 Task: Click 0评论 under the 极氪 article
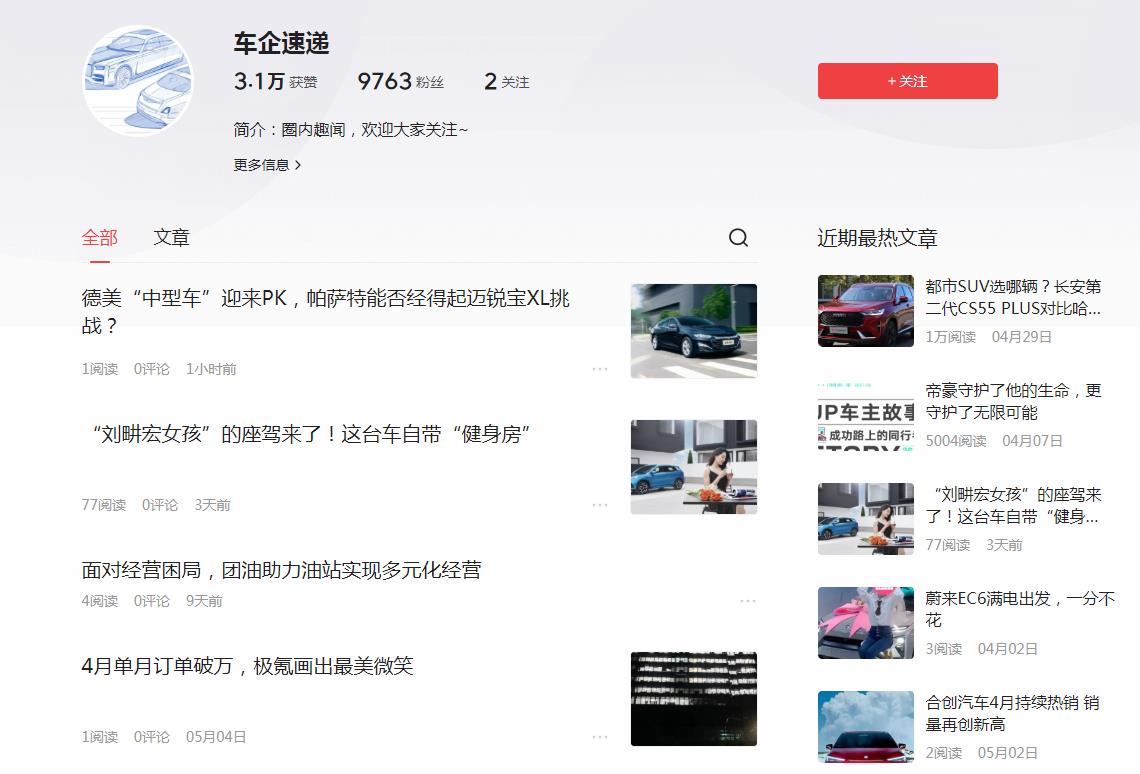(x=151, y=737)
